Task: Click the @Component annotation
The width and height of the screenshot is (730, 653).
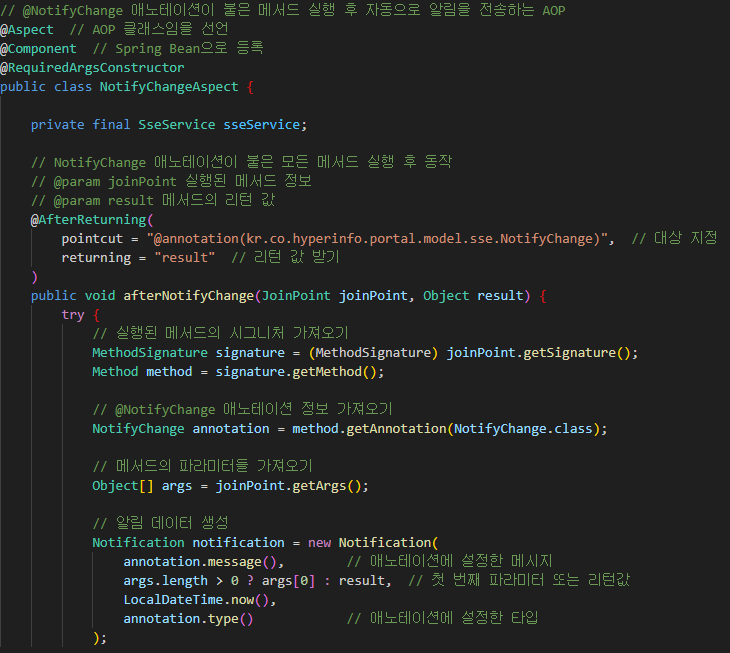Action: point(38,49)
